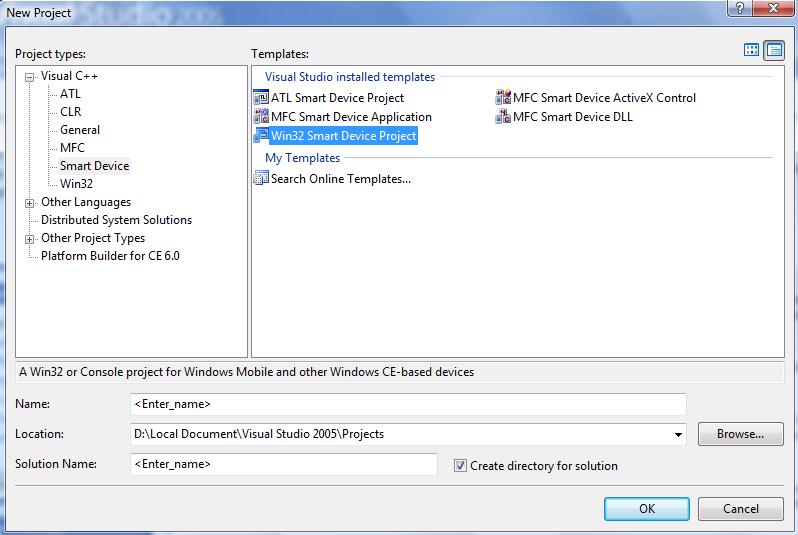Screen dimensions: 798x535
Task: Collapse the Visual C++ tree node
Action: (30, 77)
